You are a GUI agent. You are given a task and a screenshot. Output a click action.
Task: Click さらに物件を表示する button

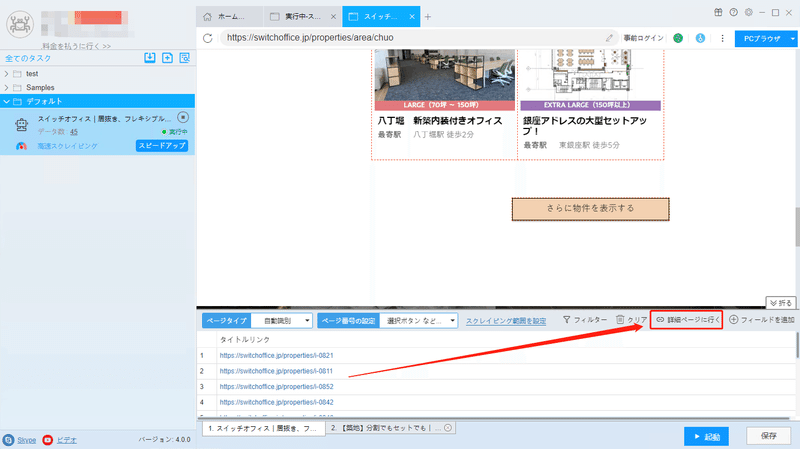point(590,209)
